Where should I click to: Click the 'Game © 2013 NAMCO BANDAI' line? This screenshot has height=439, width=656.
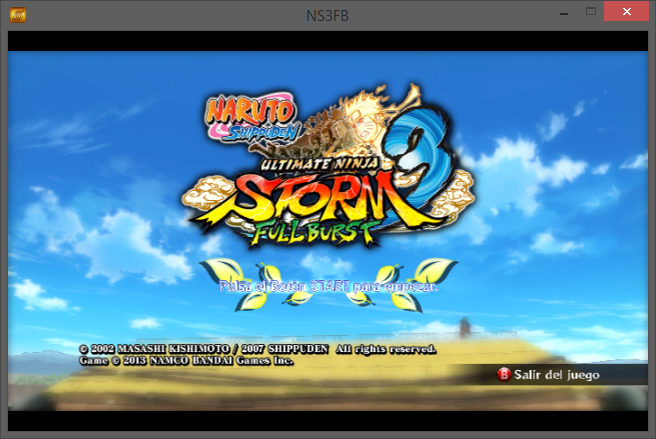(186, 361)
